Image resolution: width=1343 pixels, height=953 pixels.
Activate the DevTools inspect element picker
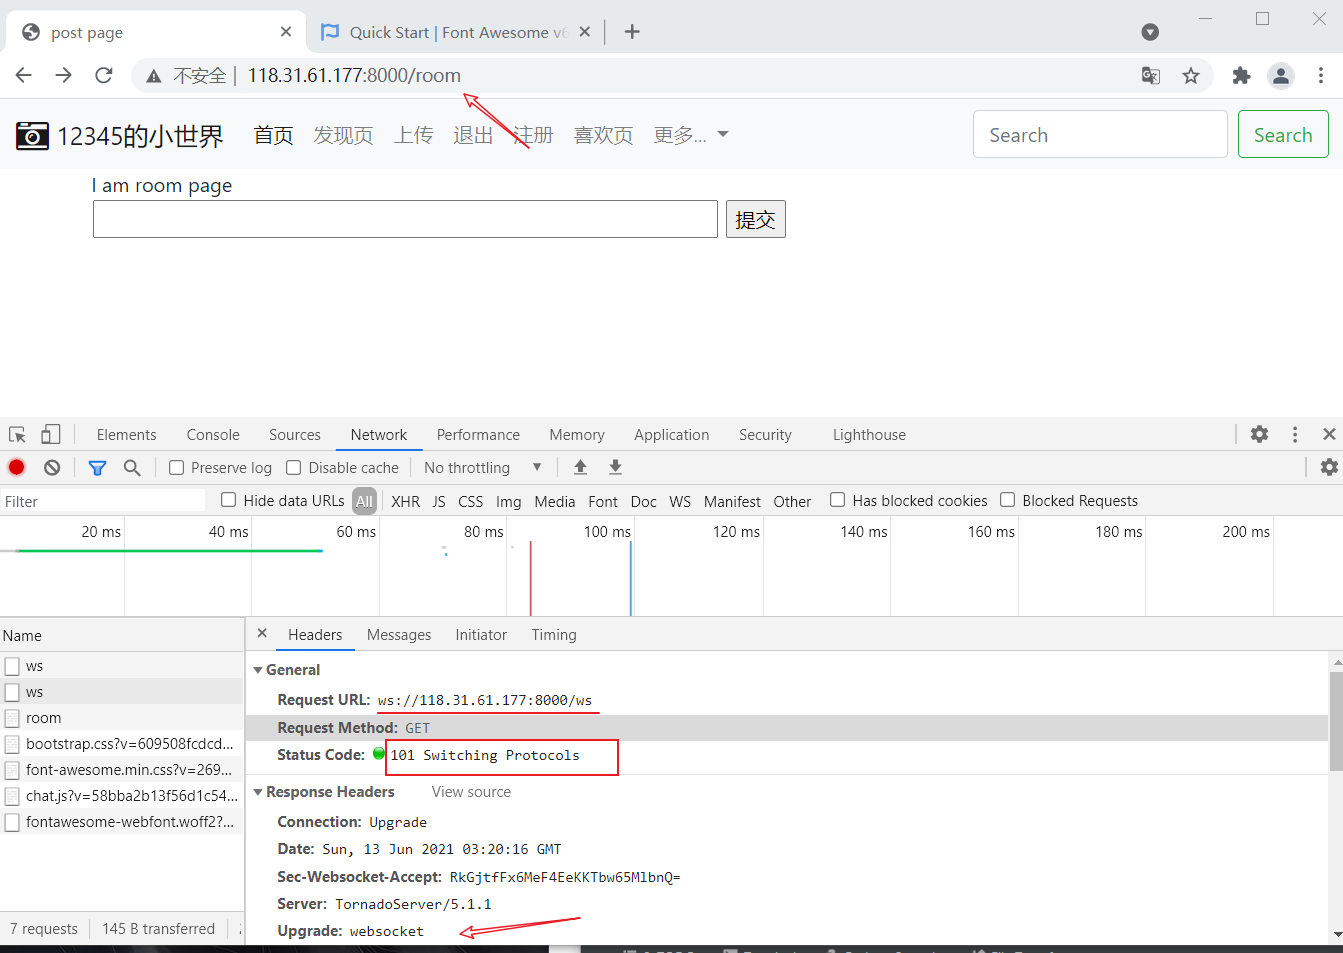point(17,435)
